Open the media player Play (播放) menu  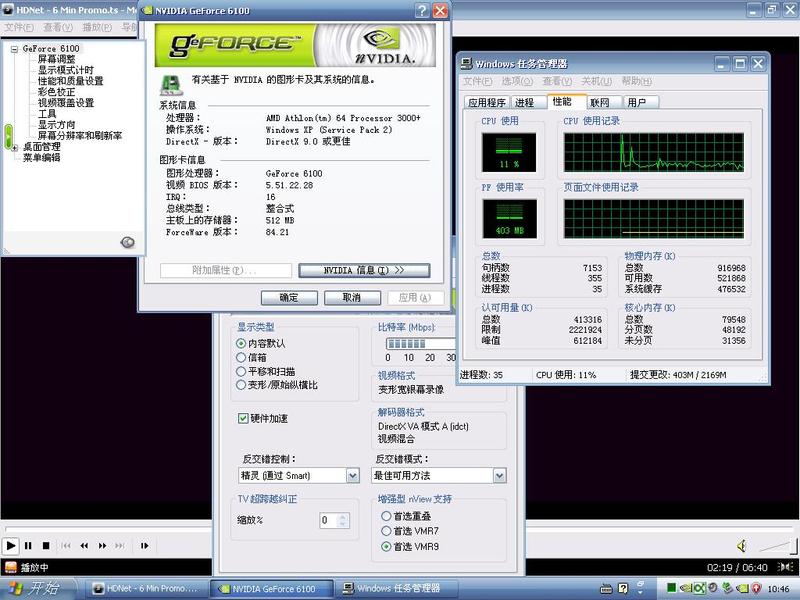tap(97, 27)
